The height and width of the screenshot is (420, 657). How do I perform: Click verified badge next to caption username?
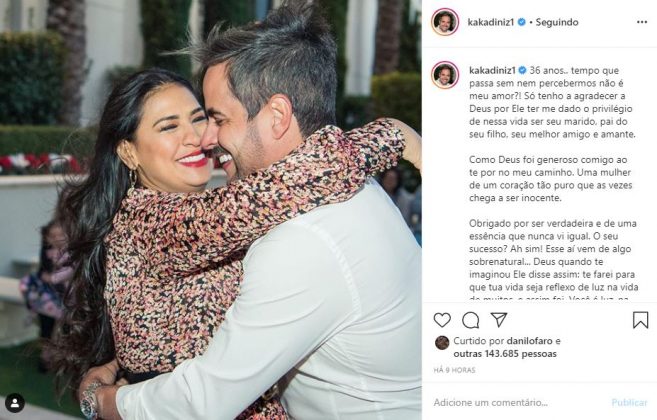click(523, 70)
